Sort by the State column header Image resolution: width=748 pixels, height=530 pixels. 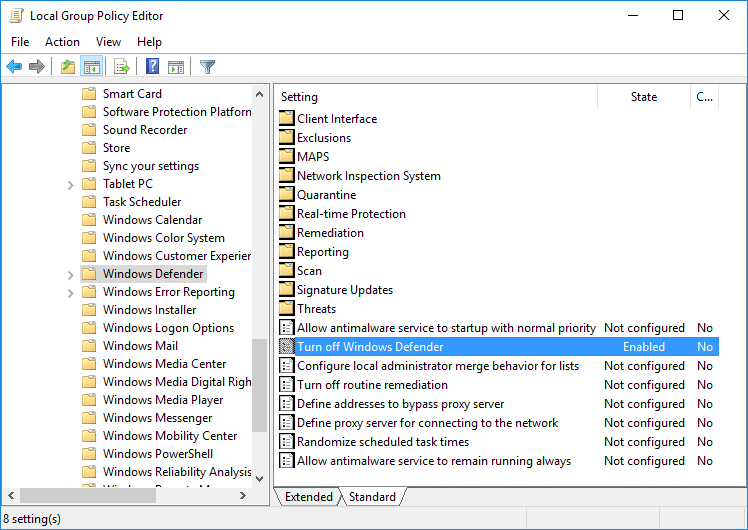pos(644,97)
